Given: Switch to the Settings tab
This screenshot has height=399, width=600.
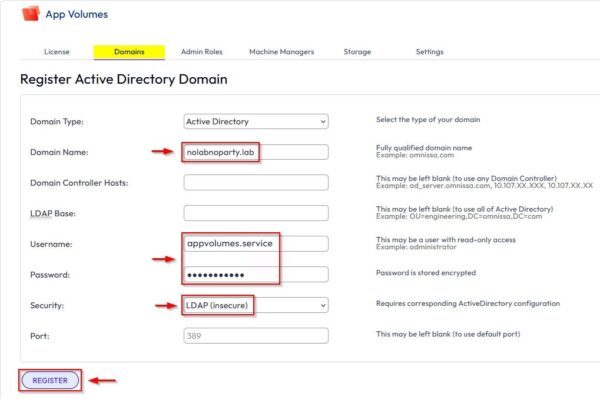Looking at the screenshot, I should pos(429,52).
